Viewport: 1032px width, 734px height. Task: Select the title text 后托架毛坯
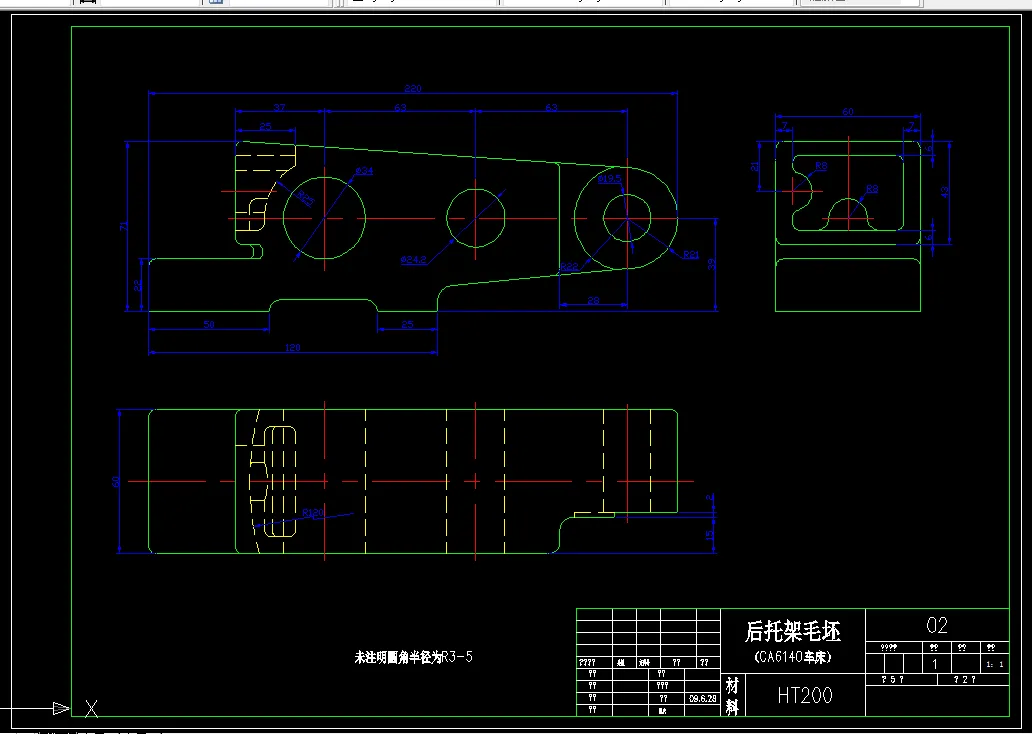[x=792, y=631]
